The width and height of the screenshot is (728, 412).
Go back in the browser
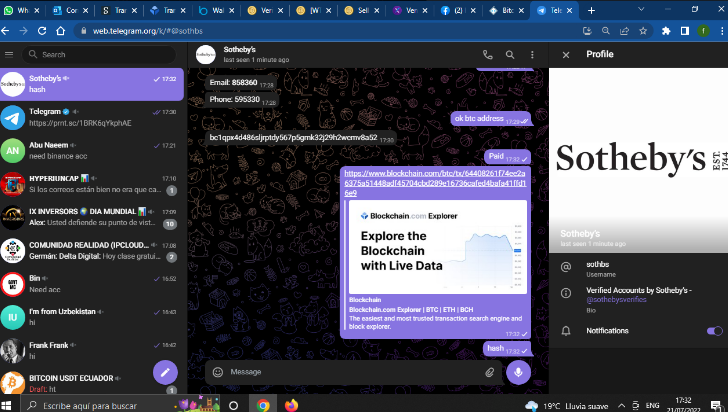6,31
